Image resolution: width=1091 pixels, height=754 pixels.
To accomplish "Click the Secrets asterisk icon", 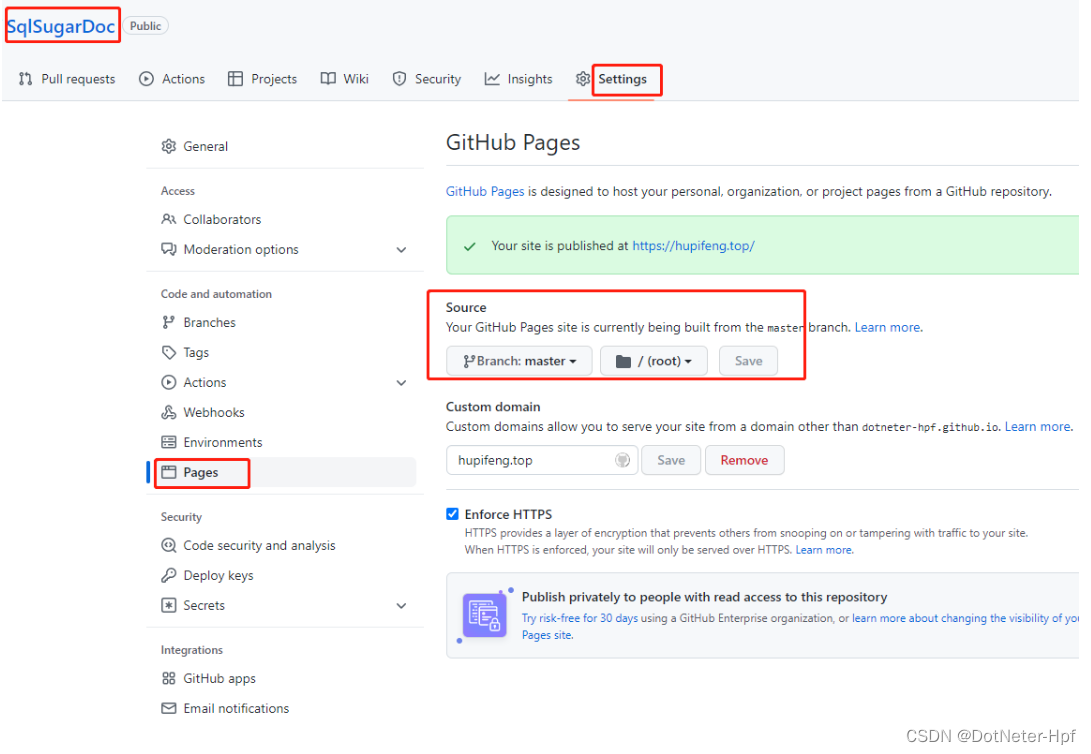I will pyautogui.click(x=168, y=604).
